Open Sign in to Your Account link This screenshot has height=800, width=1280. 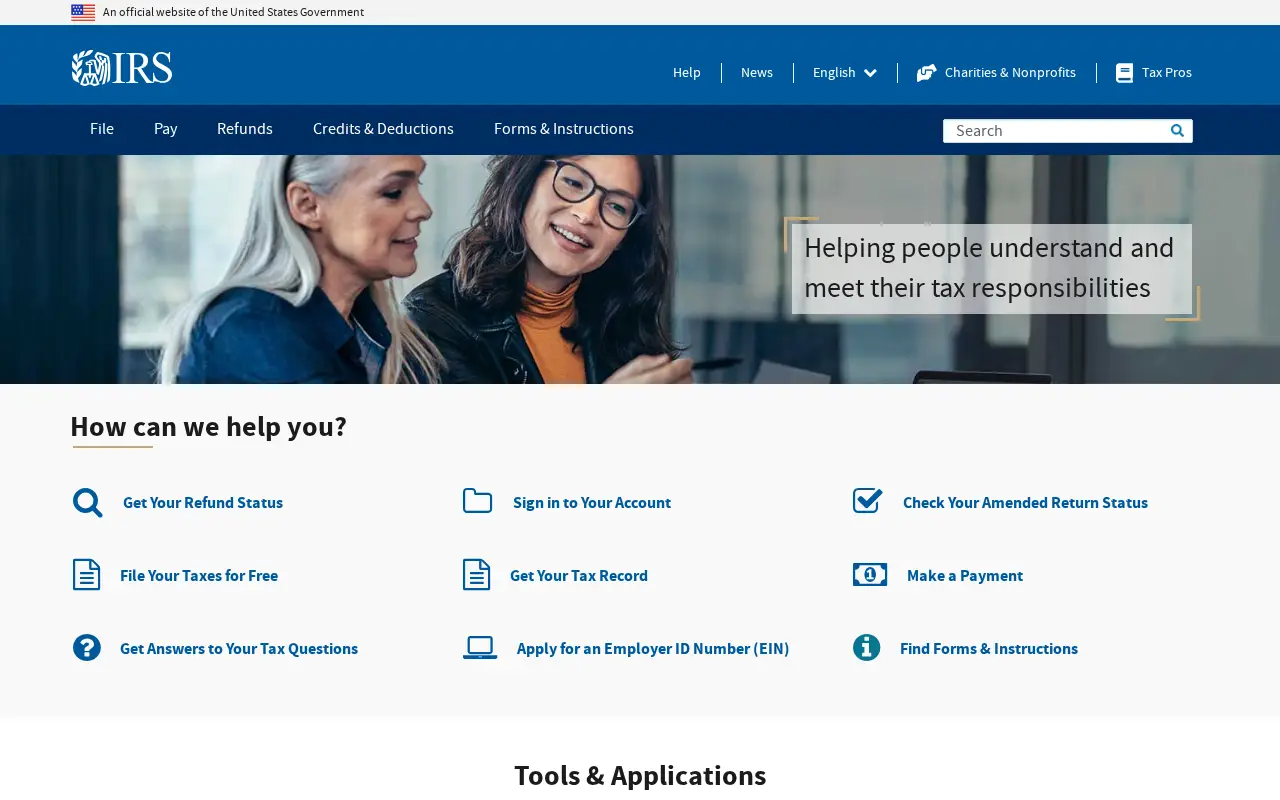coord(592,503)
